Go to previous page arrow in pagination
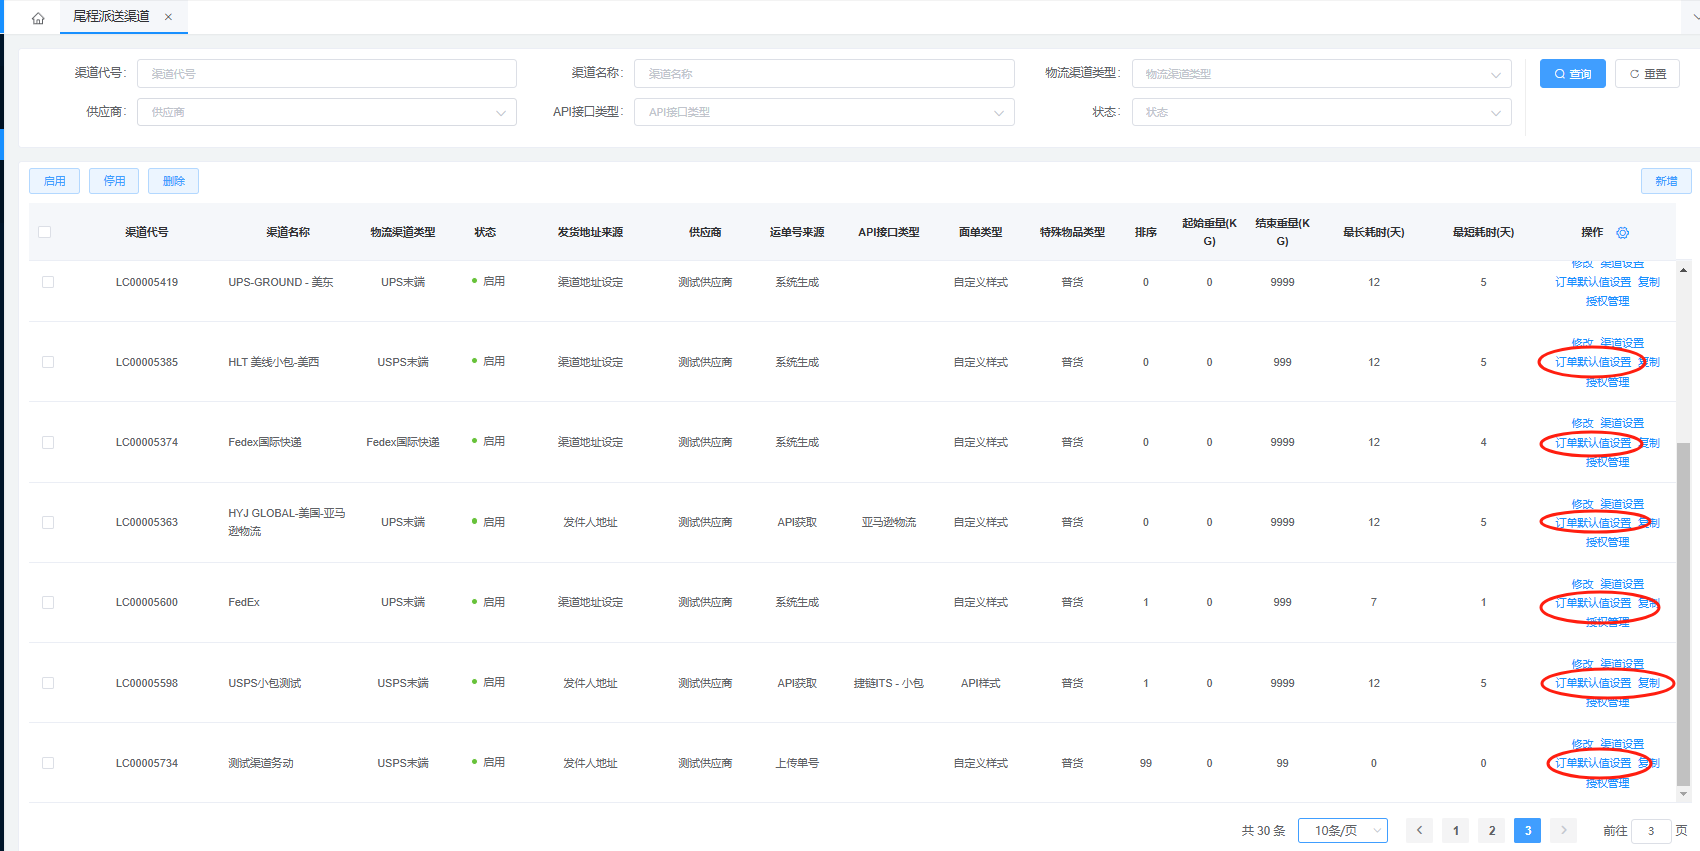This screenshot has width=1700, height=851. click(x=1419, y=830)
